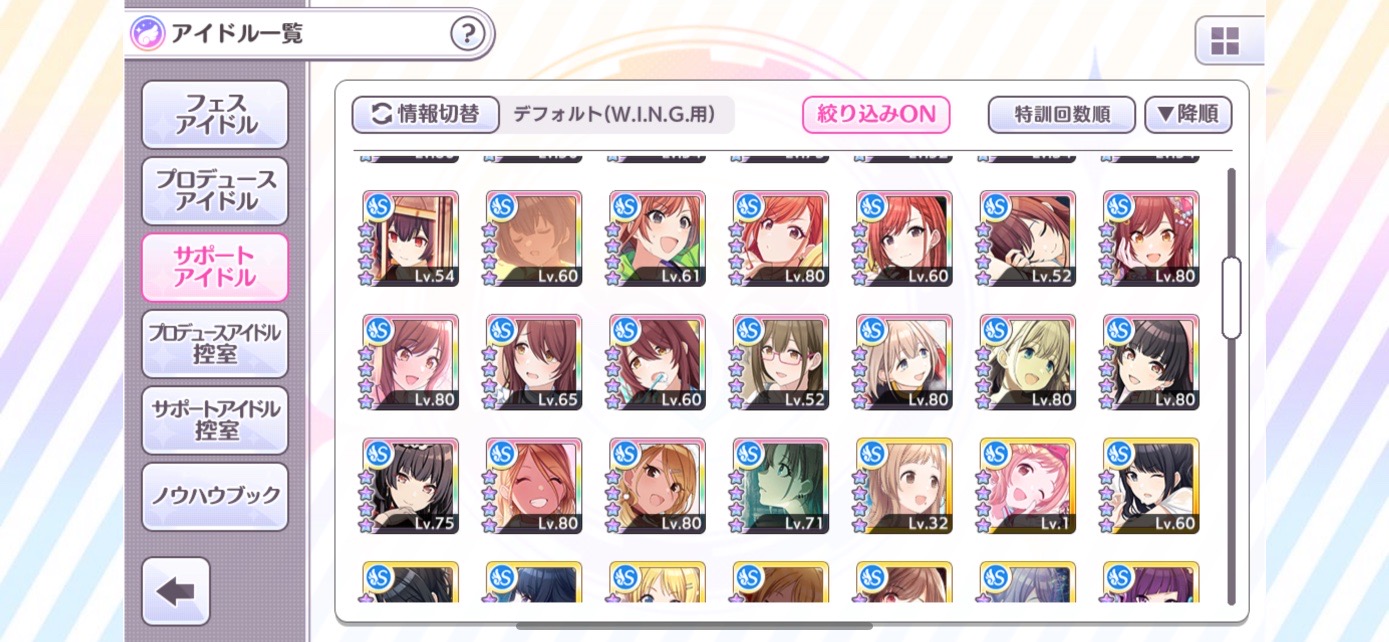Select the Lv.54 dark-haired idol card
This screenshot has width=1389, height=642.
410,239
